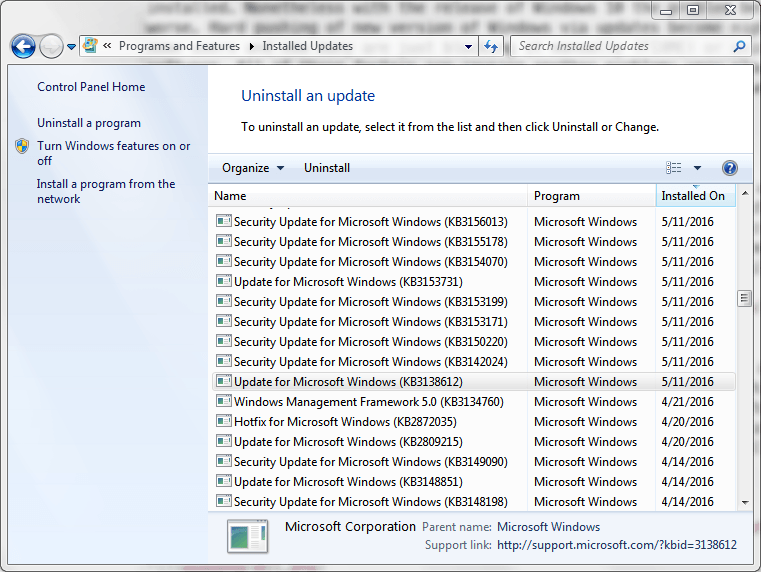Click icon of update KB3149090
Image resolution: width=761 pixels, height=572 pixels.
pyautogui.click(x=223, y=461)
